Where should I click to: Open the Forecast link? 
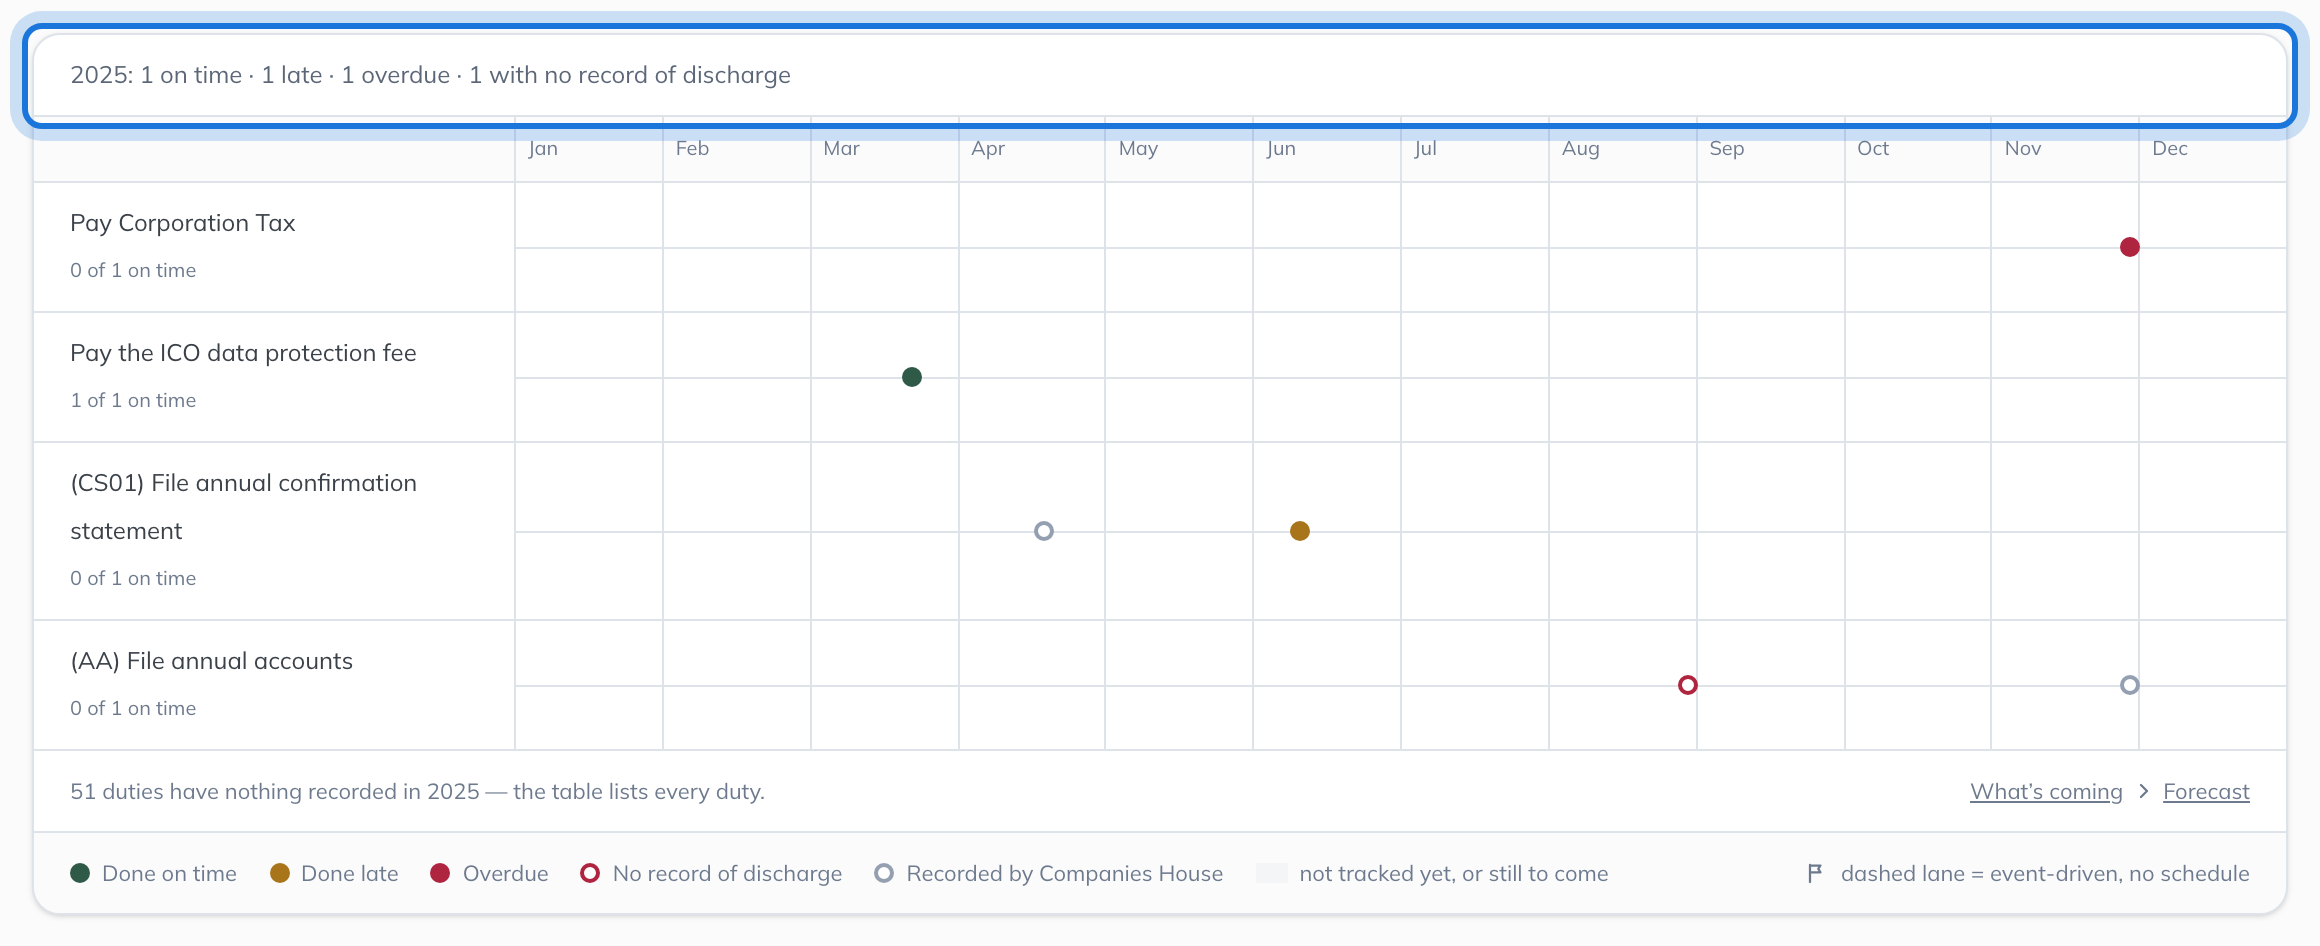coord(2206,791)
